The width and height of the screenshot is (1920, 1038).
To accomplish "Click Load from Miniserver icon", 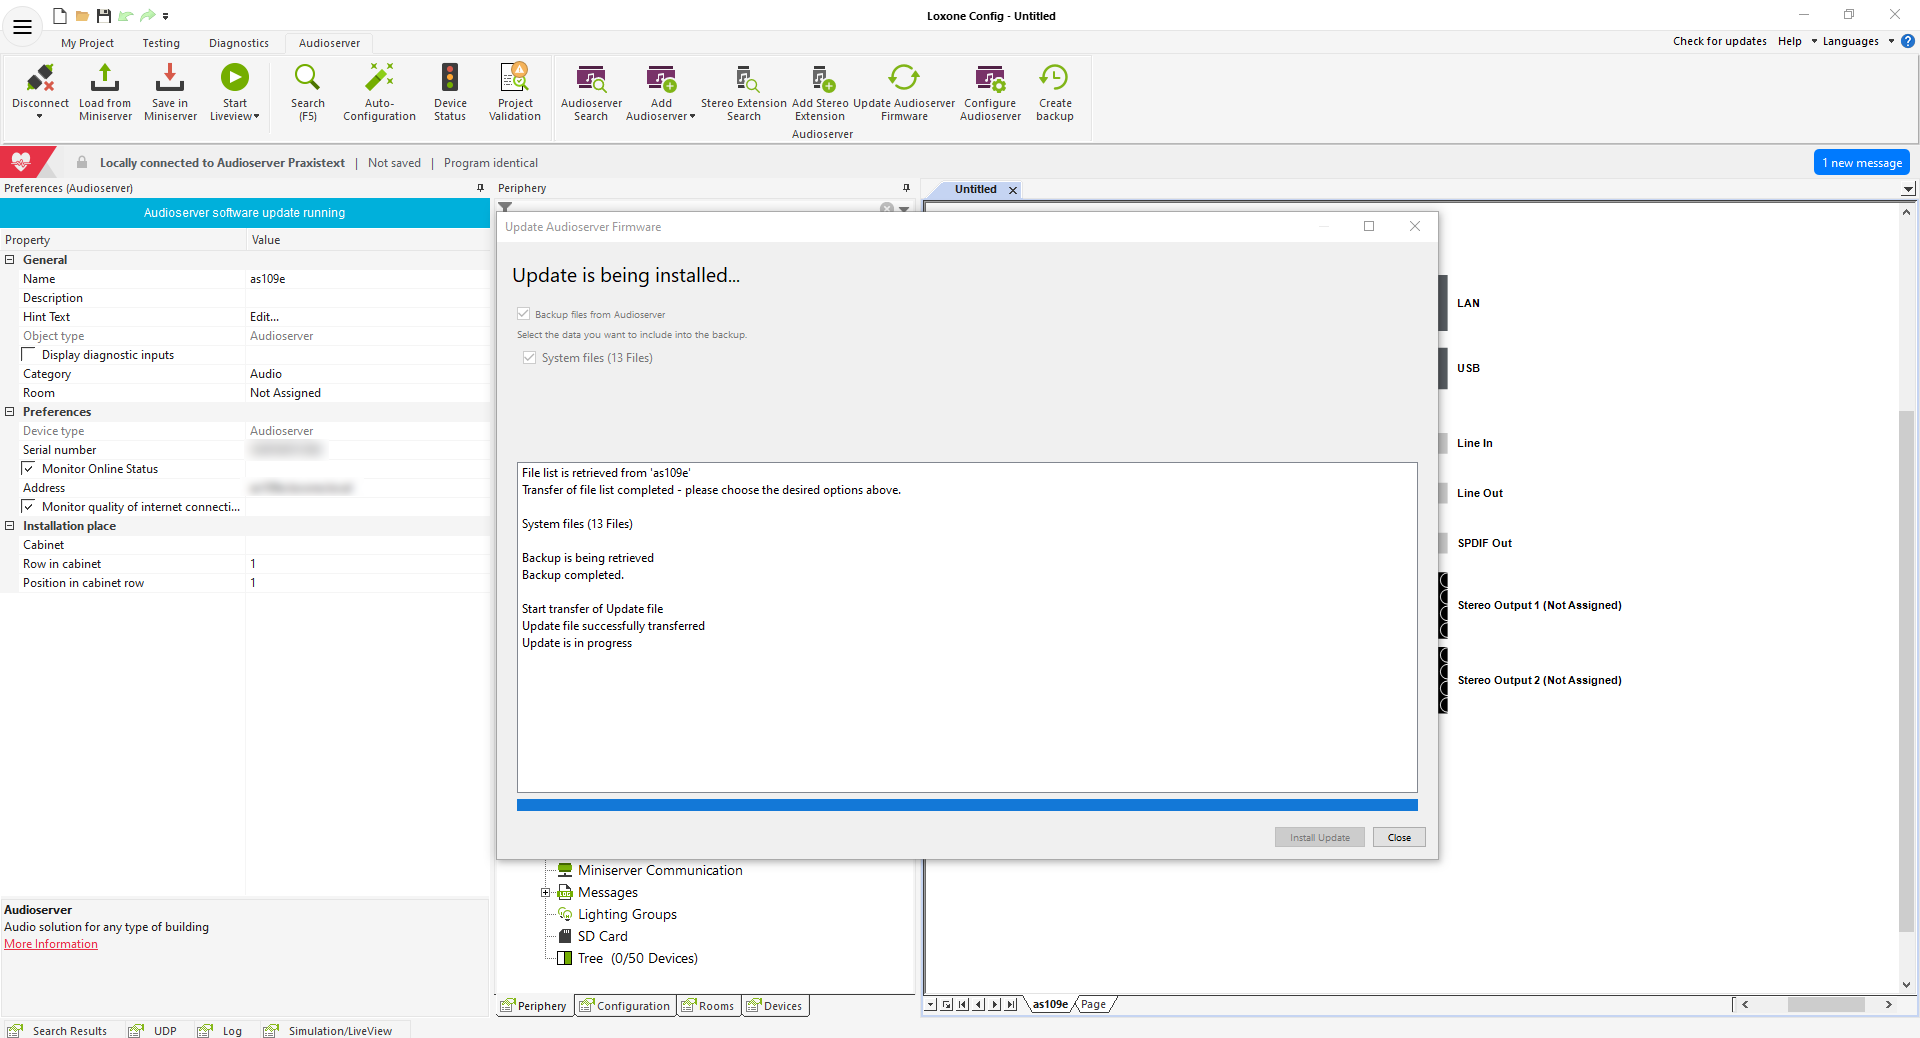I will coord(105,79).
